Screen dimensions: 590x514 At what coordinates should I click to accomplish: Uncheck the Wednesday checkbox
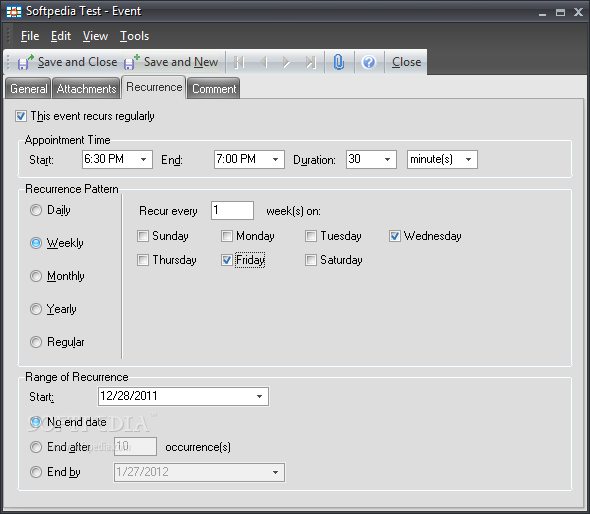395,236
